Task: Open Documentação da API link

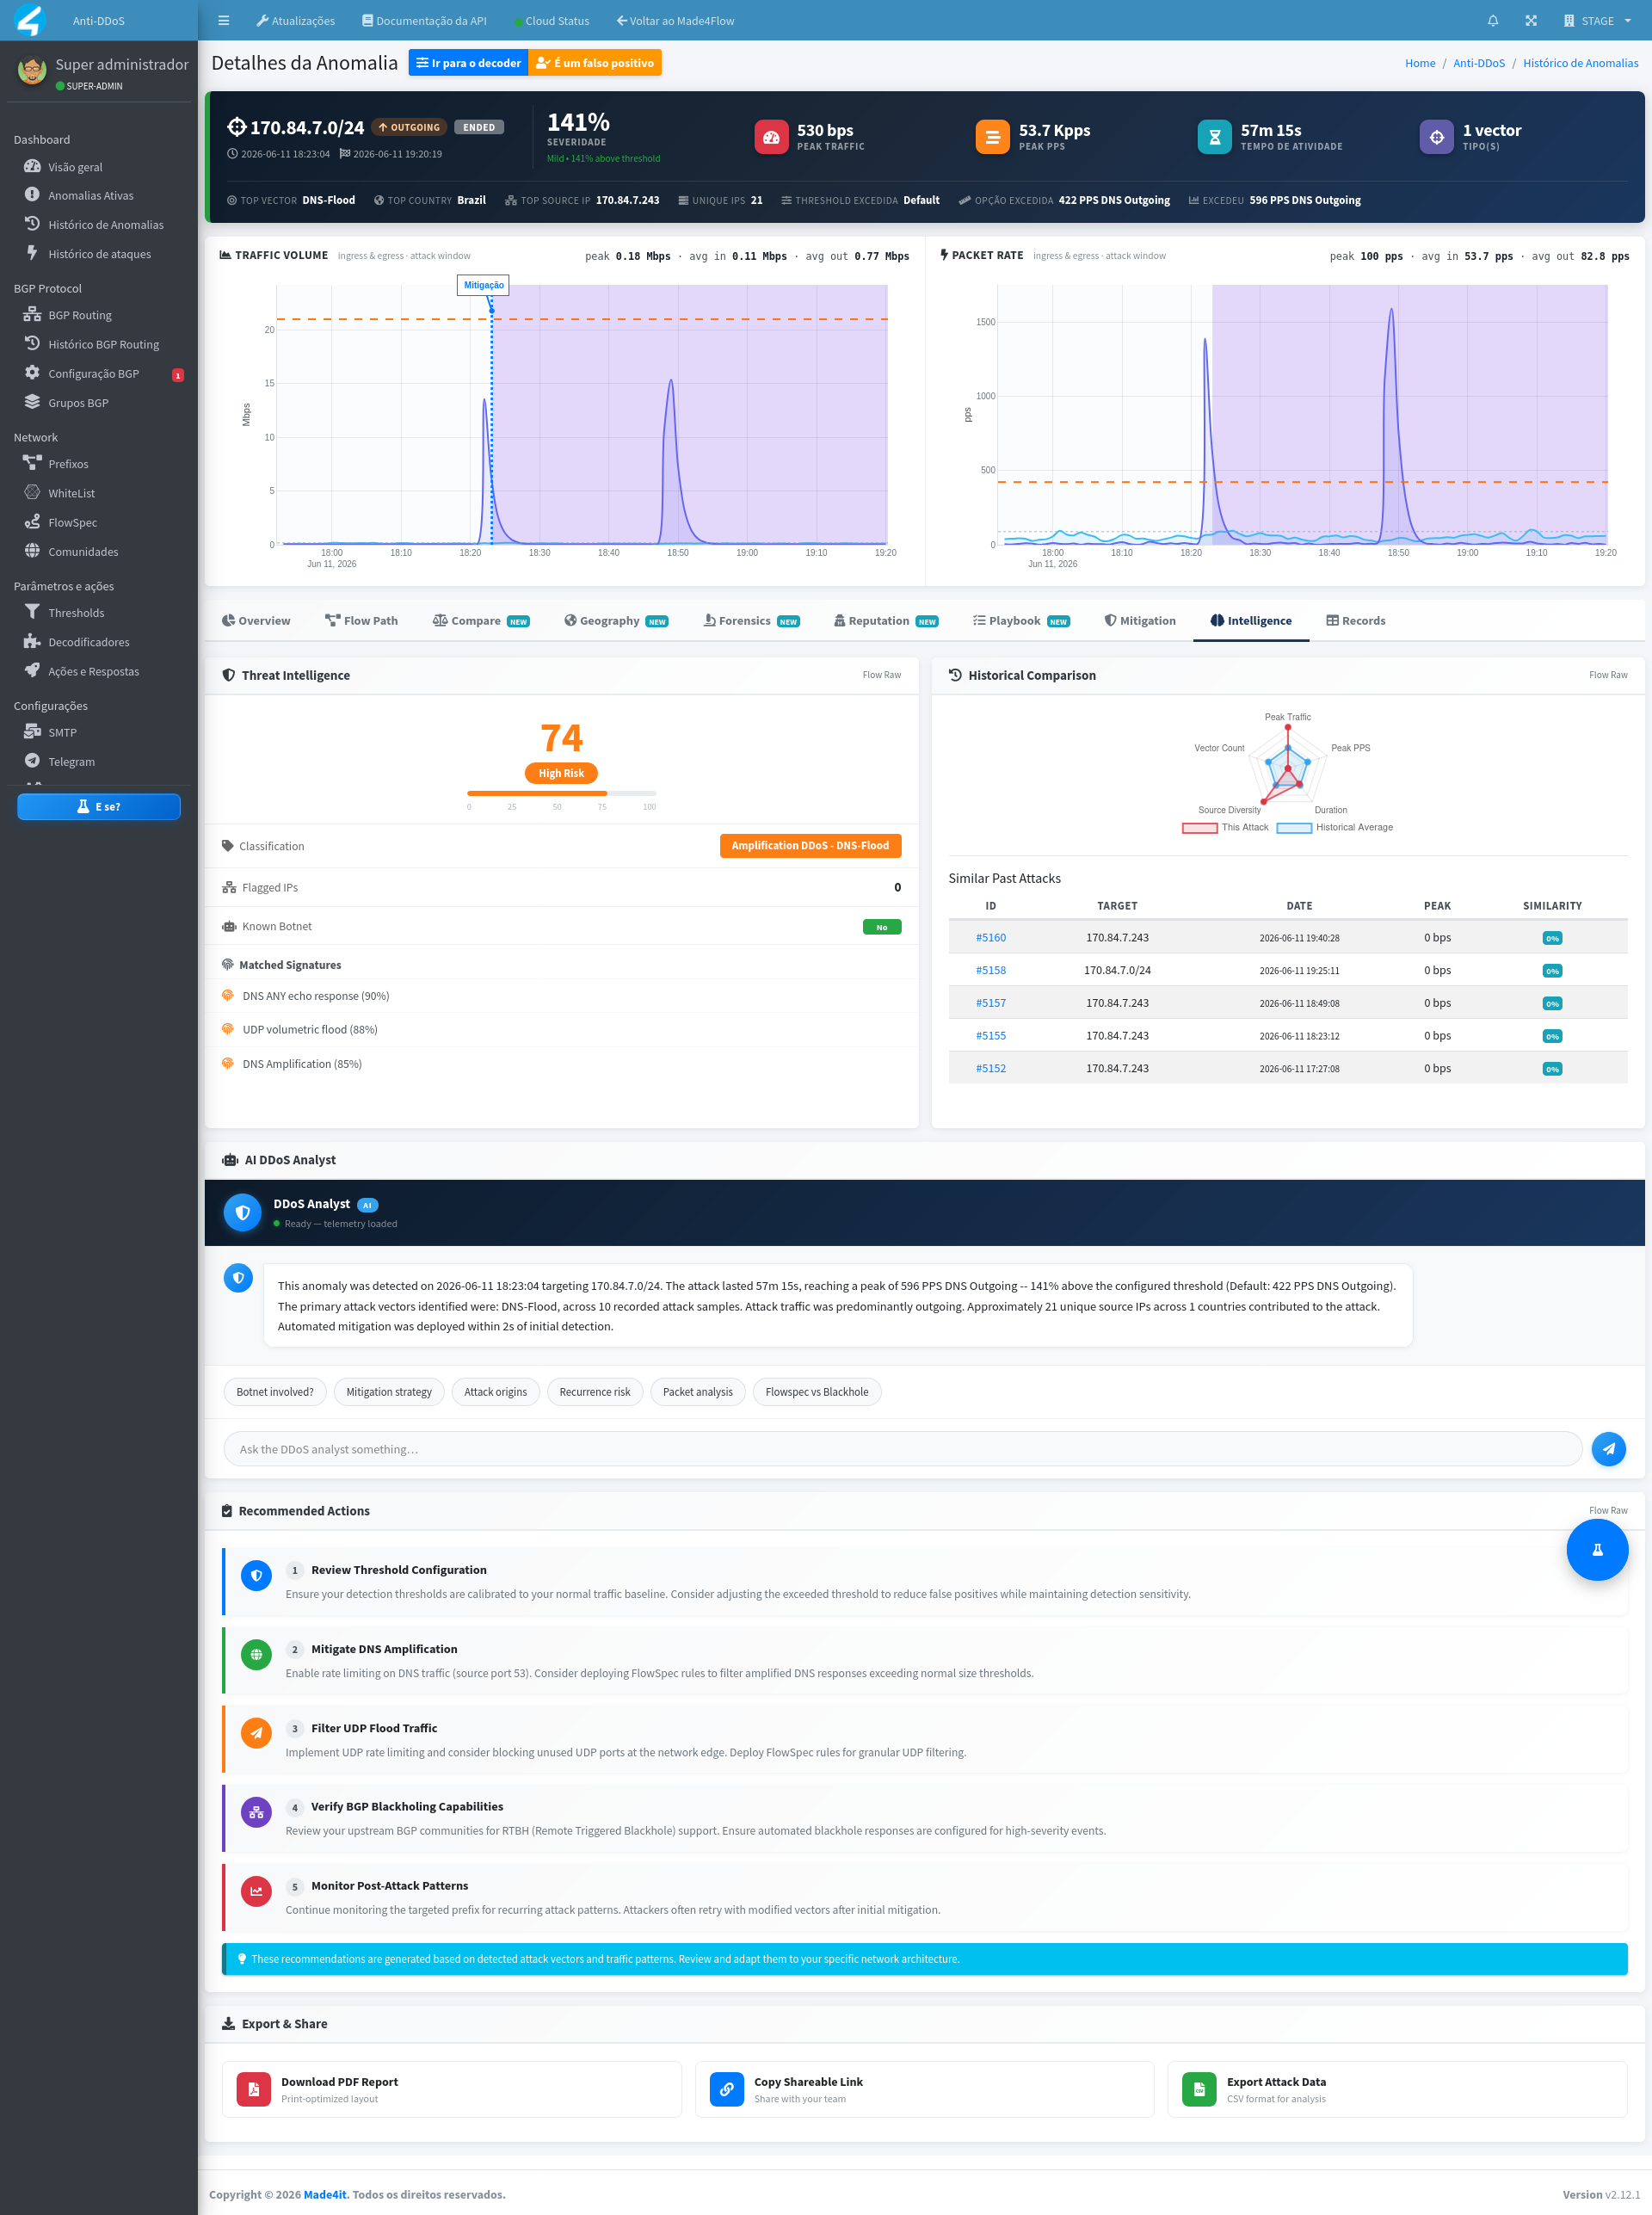Action: click(x=424, y=20)
